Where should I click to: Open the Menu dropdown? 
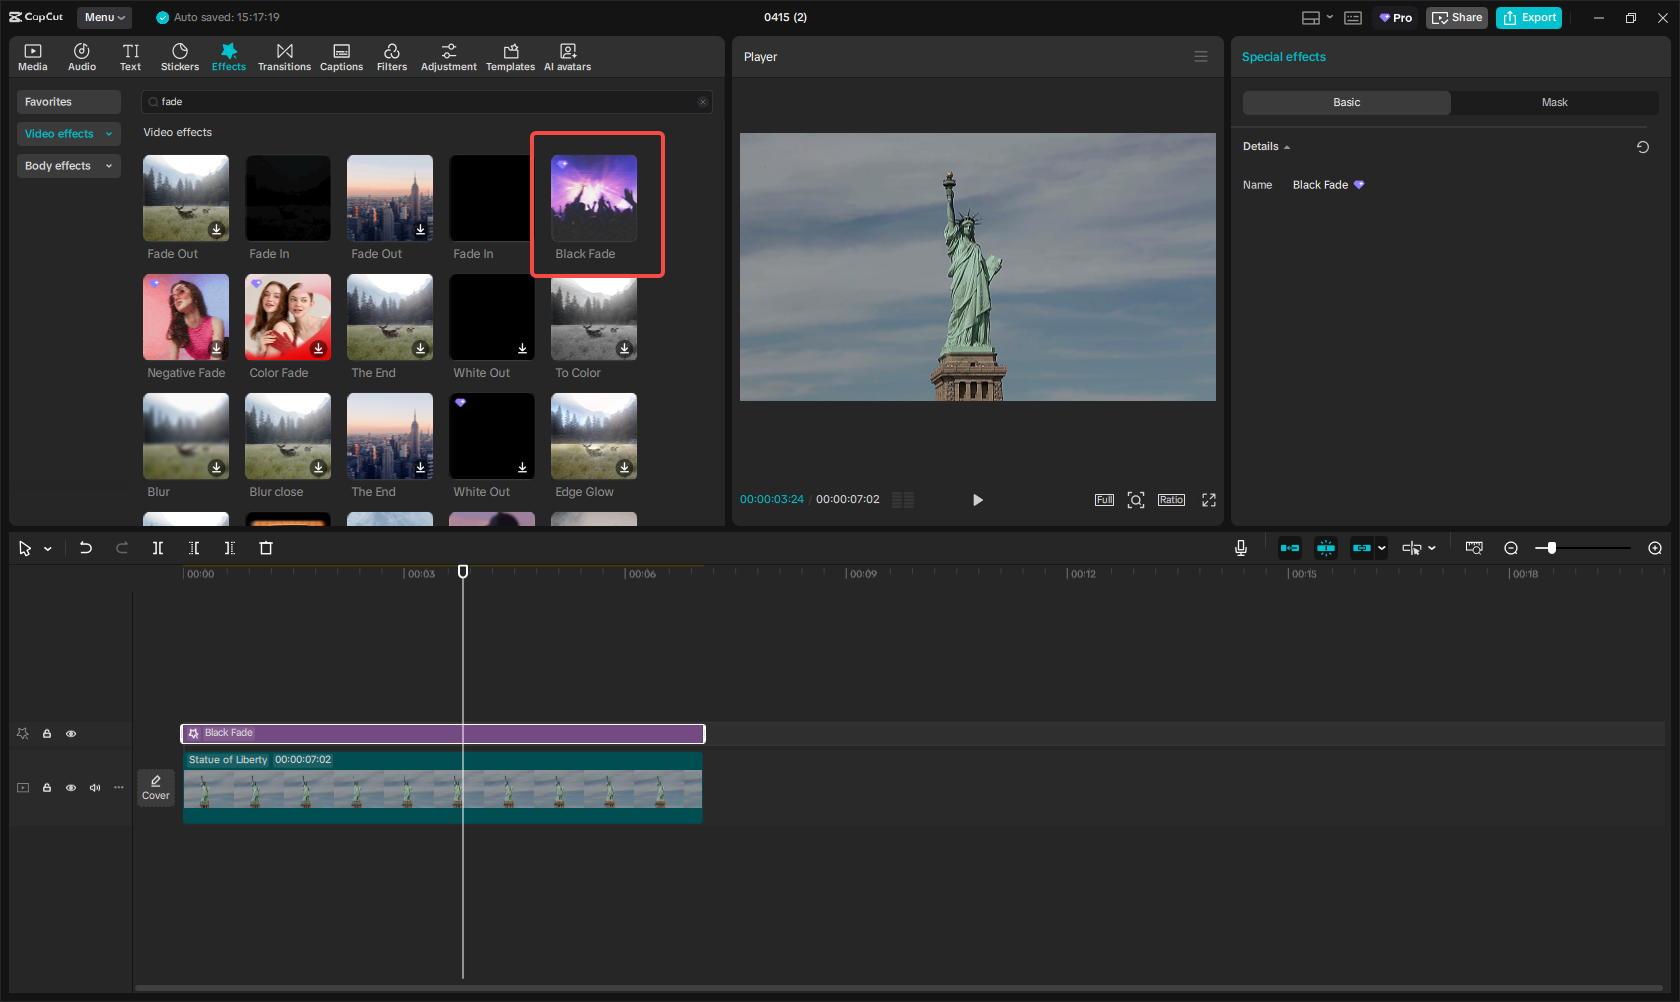104,17
